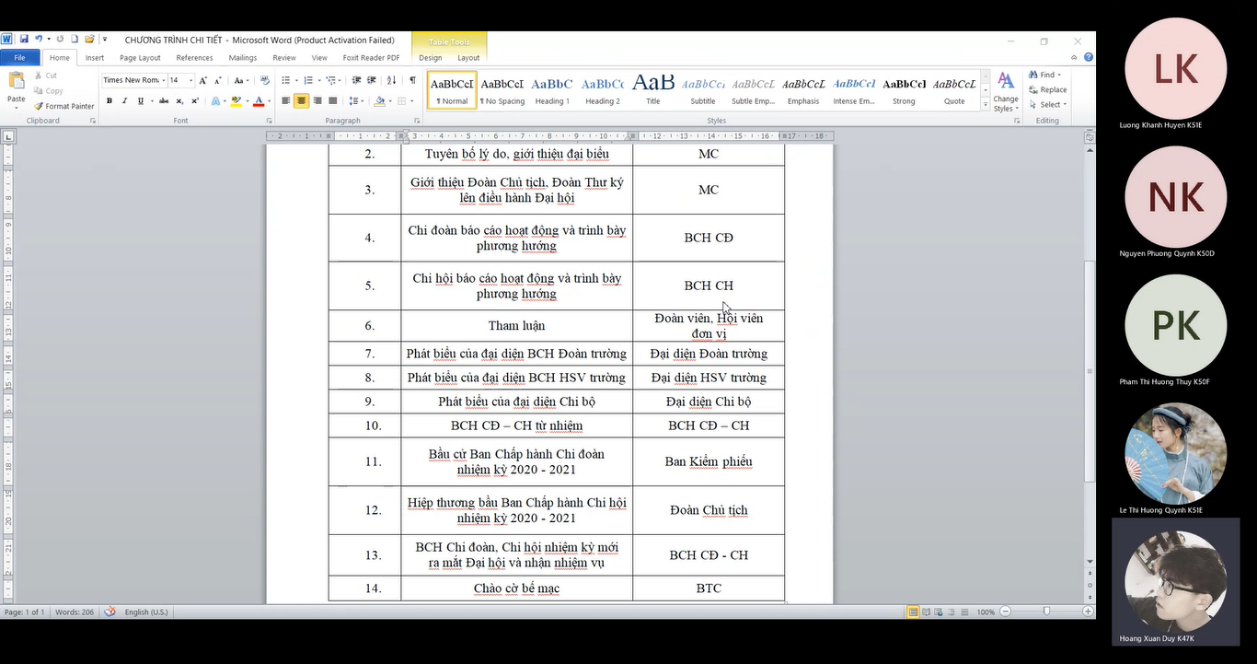Open the font size dropdown
The height and width of the screenshot is (664, 1257).
[x=191, y=80]
